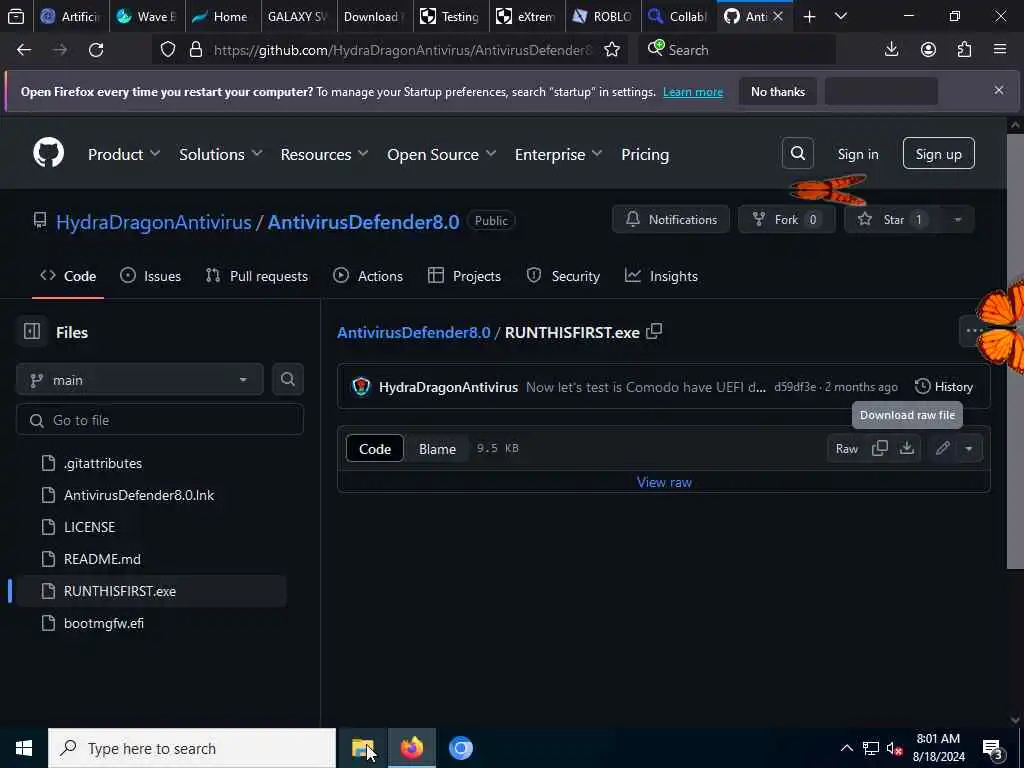Show site security padlock info
The width and height of the screenshot is (1024, 768).
pyautogui.click(x=195, y=50)
